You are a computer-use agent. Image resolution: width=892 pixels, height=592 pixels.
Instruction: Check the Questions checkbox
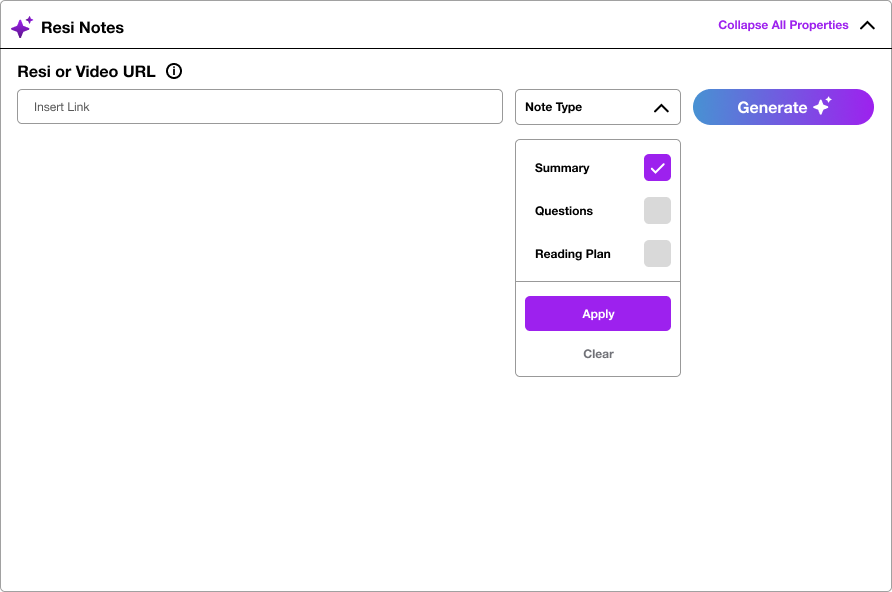tap(657, 210)
